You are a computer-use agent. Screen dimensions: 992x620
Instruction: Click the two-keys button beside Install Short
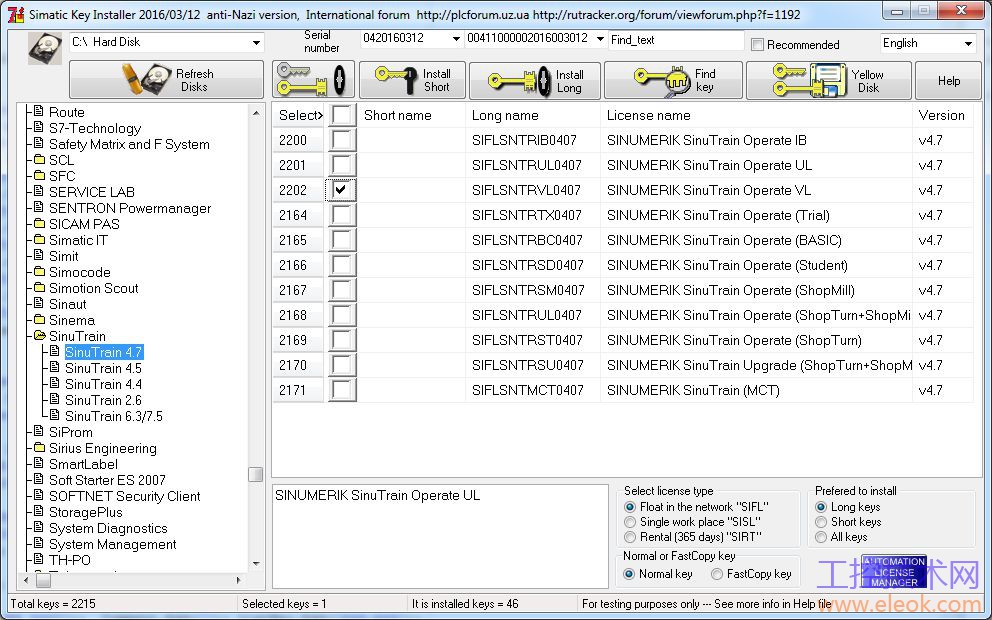pos(314,80)
